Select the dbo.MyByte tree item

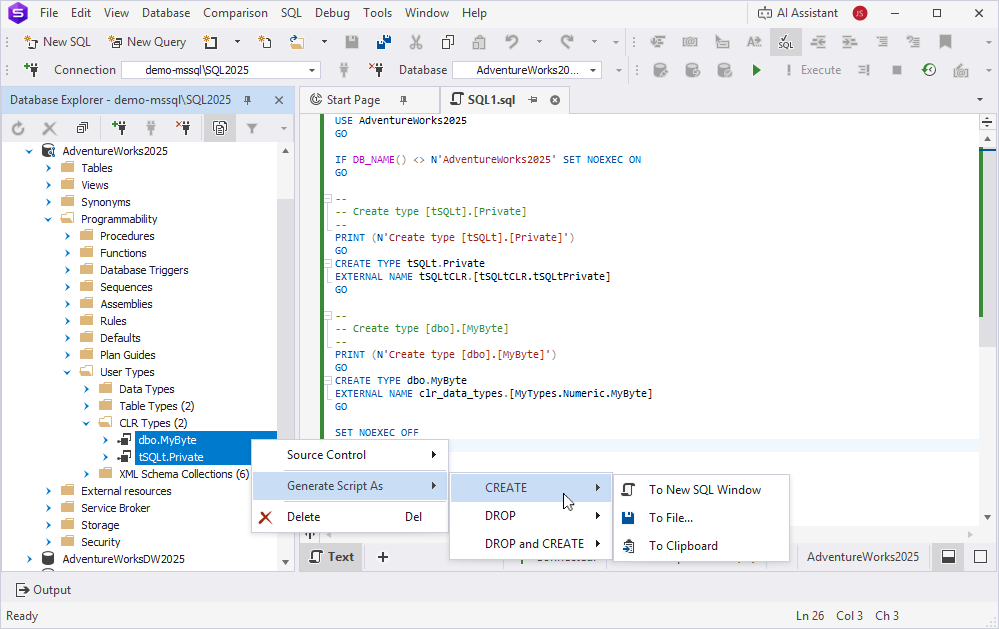pyautogui.click(x=168, y=440)
